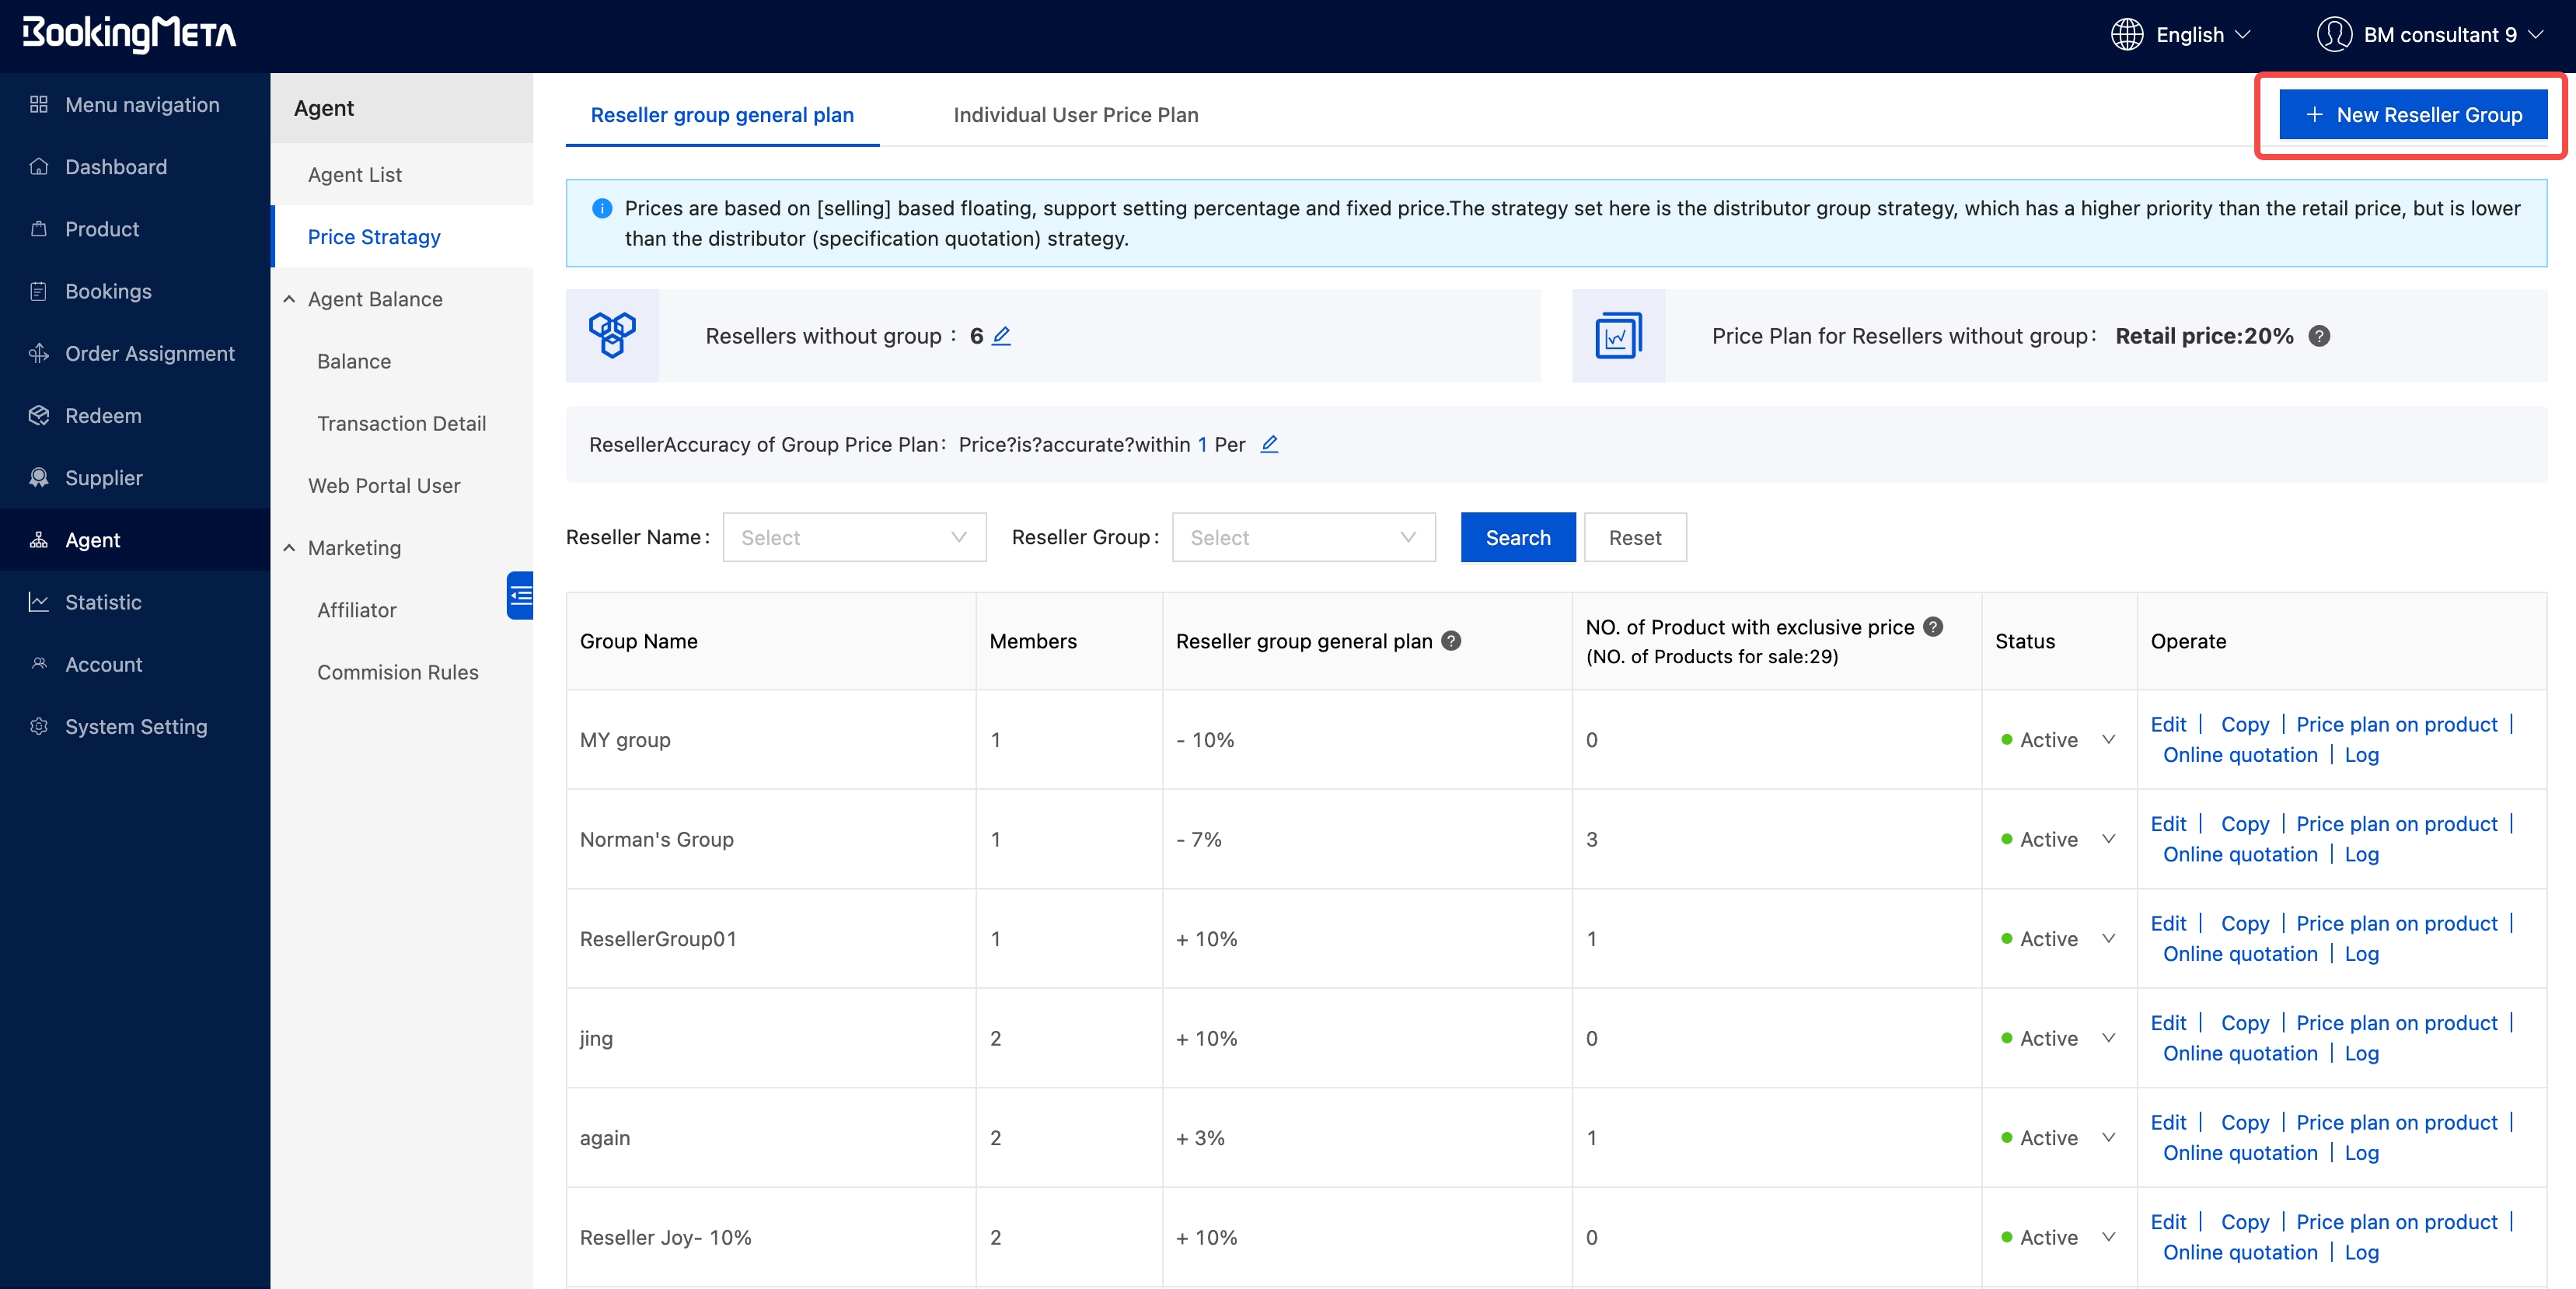Collapse sidebar using blue menu fold icon

coord(520,596)
